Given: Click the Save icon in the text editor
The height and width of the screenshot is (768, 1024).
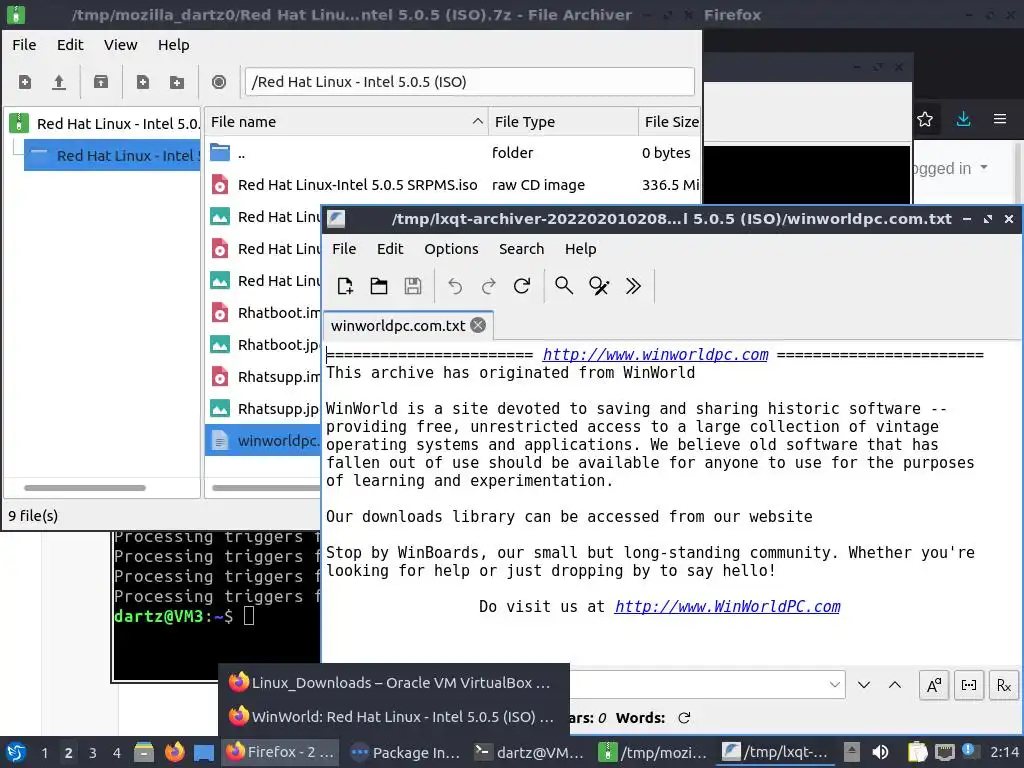Looking at the screenshot, I should pyautogui.click(x=413, y=286).
